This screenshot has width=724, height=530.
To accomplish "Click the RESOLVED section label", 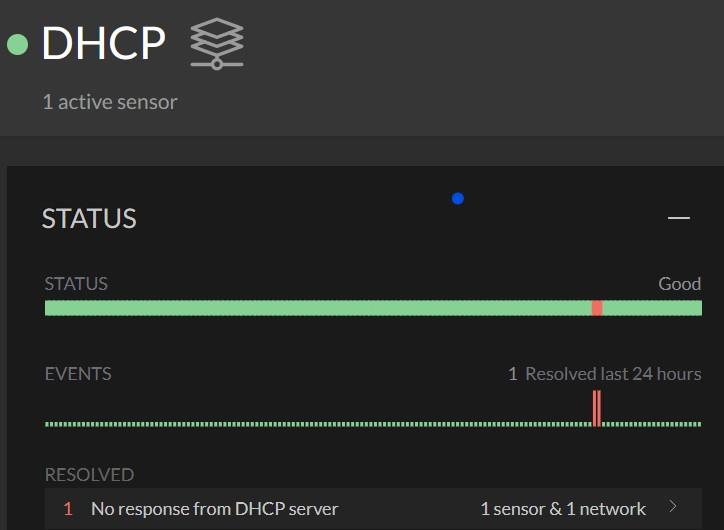I will (x=89, y=475).
